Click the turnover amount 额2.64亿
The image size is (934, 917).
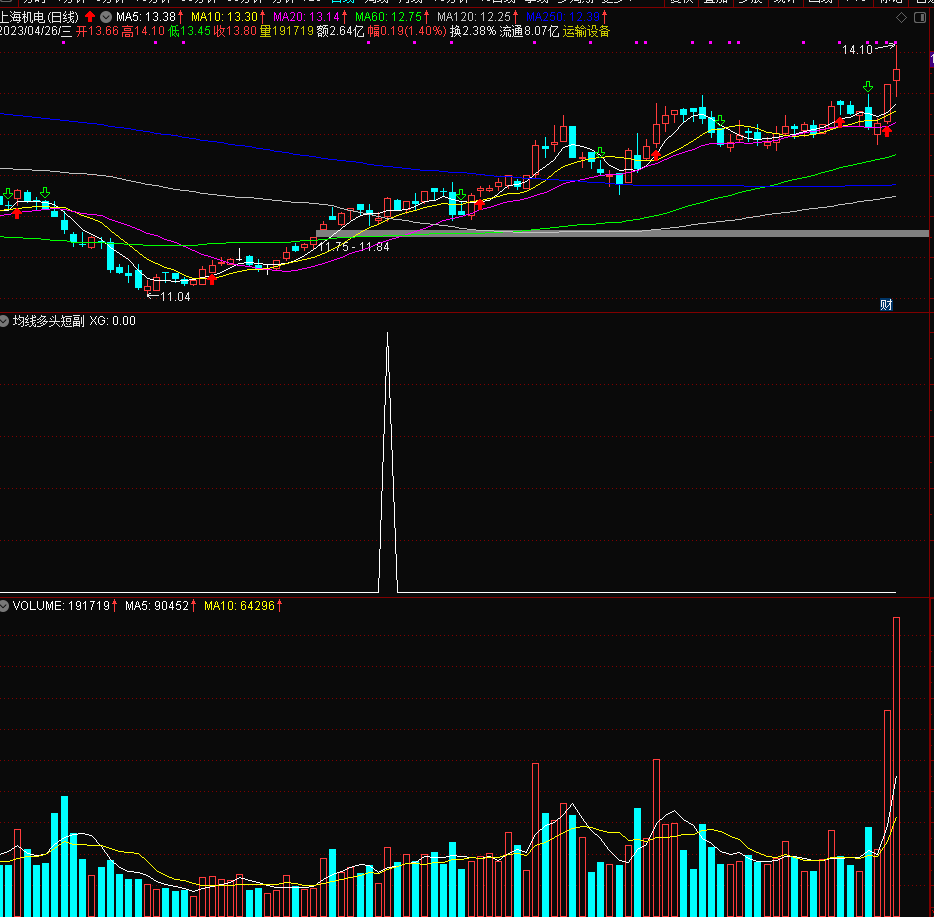[341, 31]
